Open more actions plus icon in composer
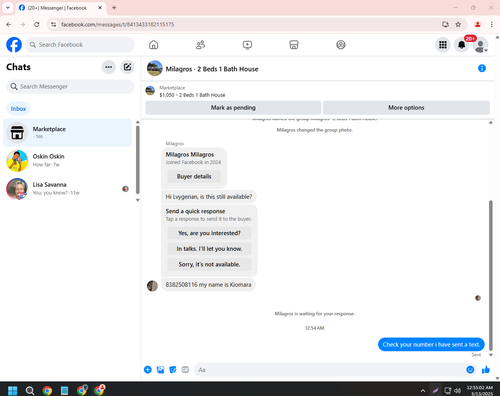 [148, 370]
